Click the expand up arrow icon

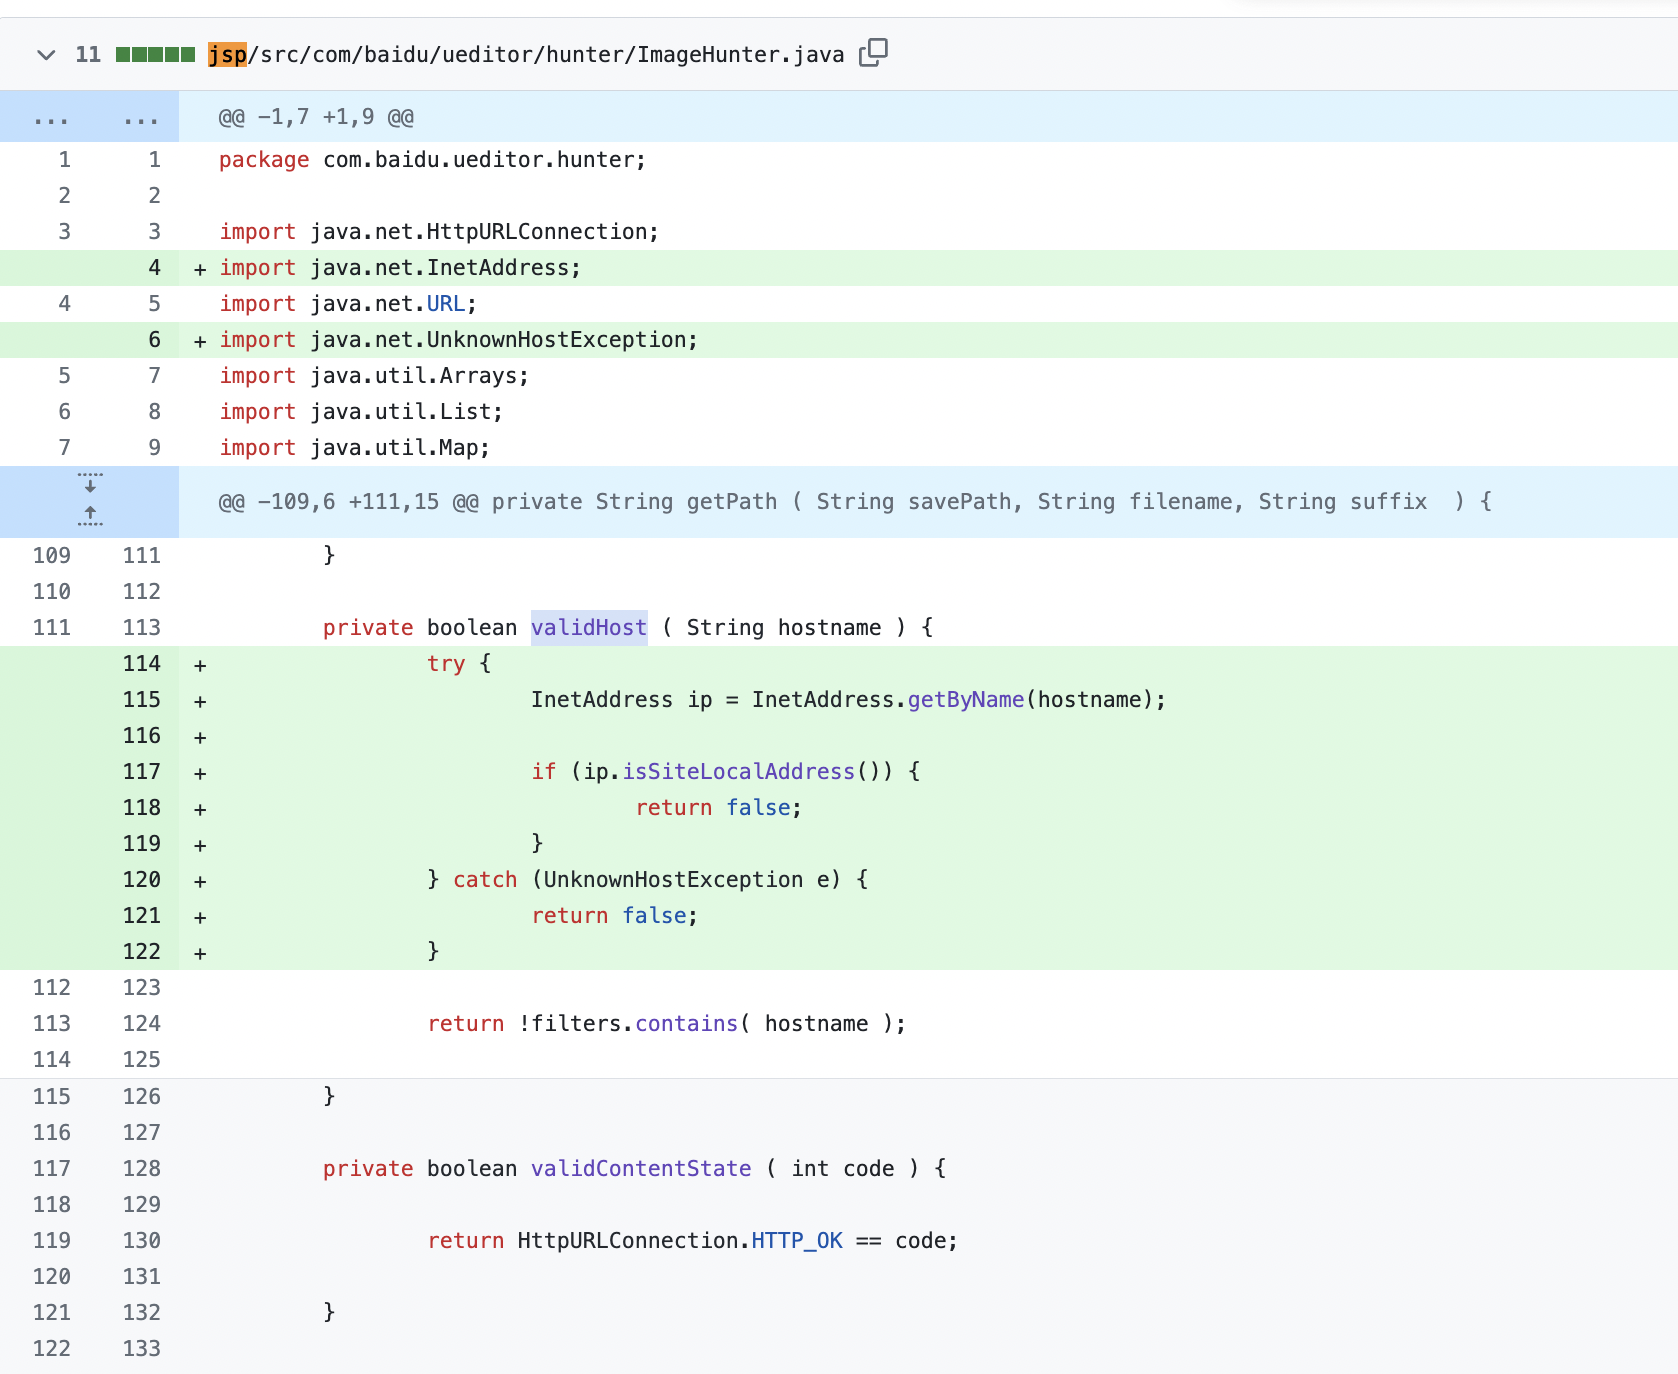(90, 516)
